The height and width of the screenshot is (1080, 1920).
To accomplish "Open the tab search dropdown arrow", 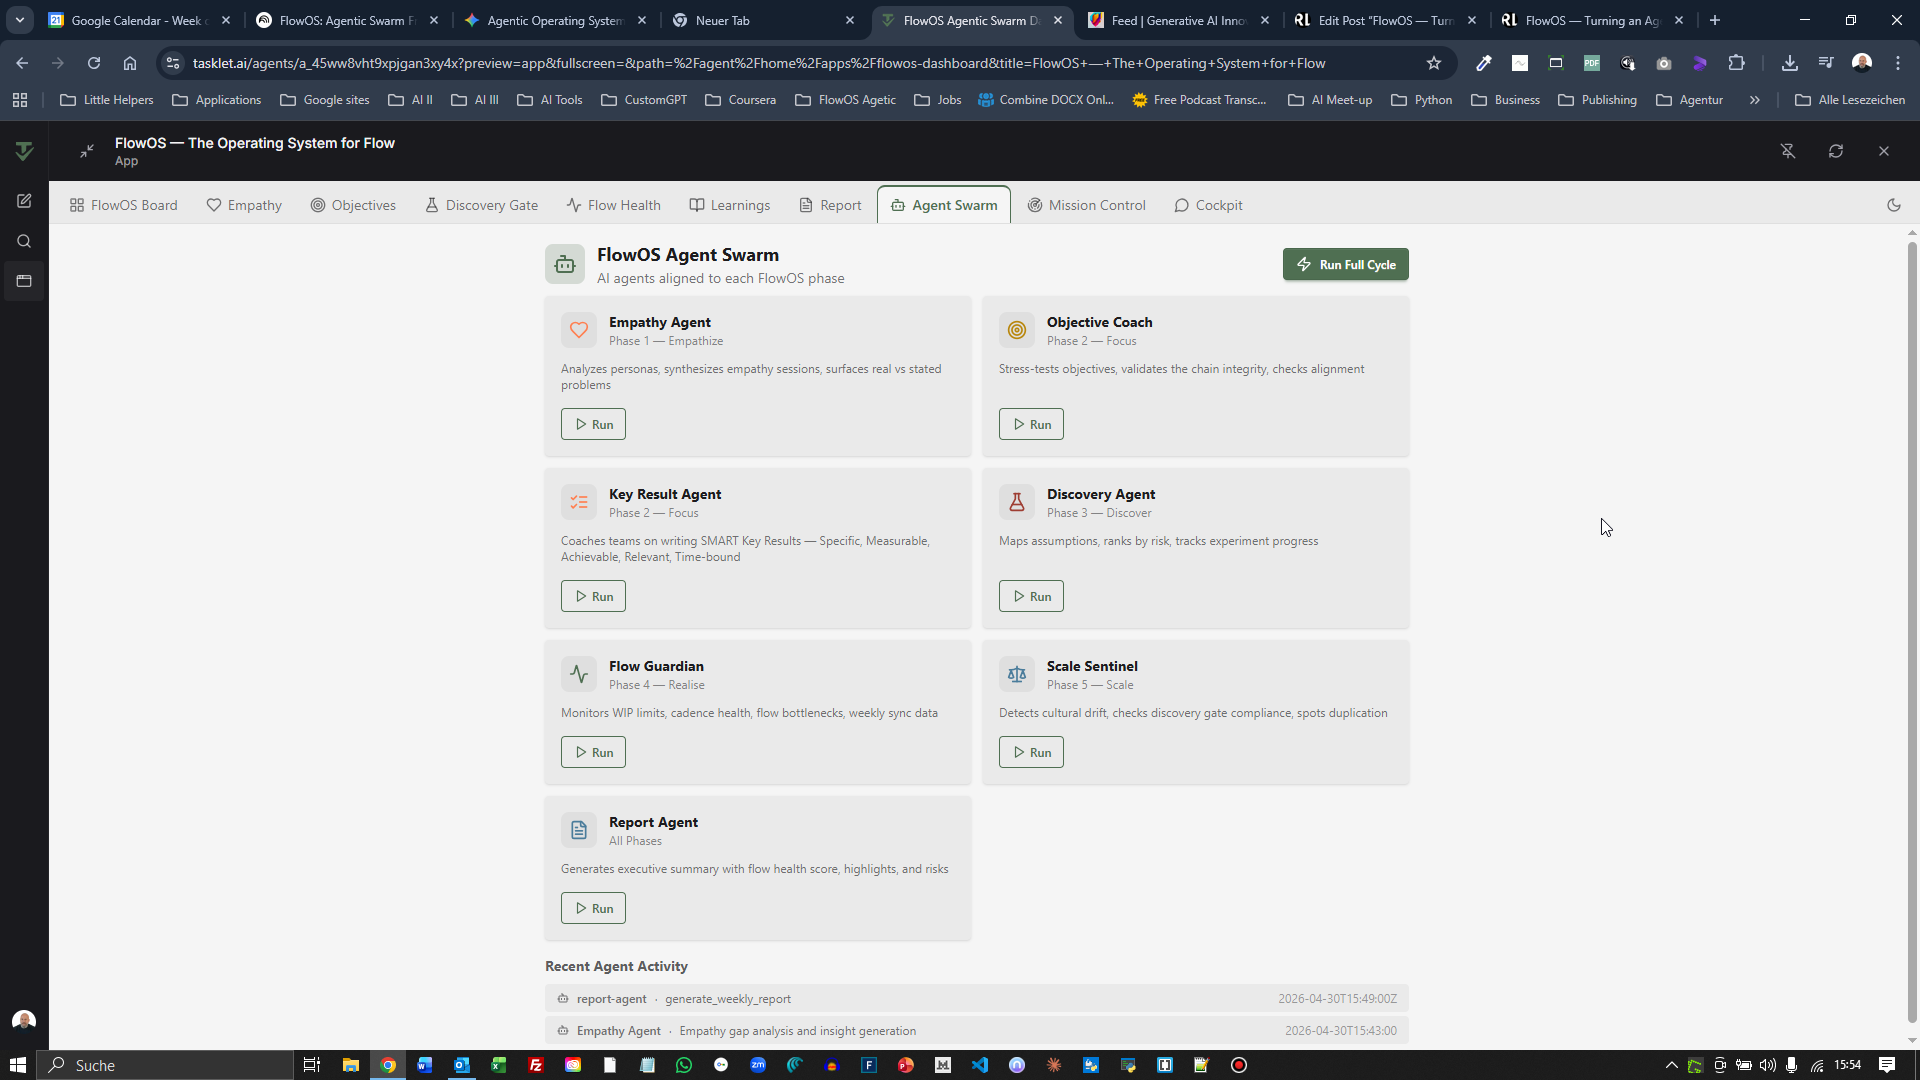I will click(x=20, y=20).
